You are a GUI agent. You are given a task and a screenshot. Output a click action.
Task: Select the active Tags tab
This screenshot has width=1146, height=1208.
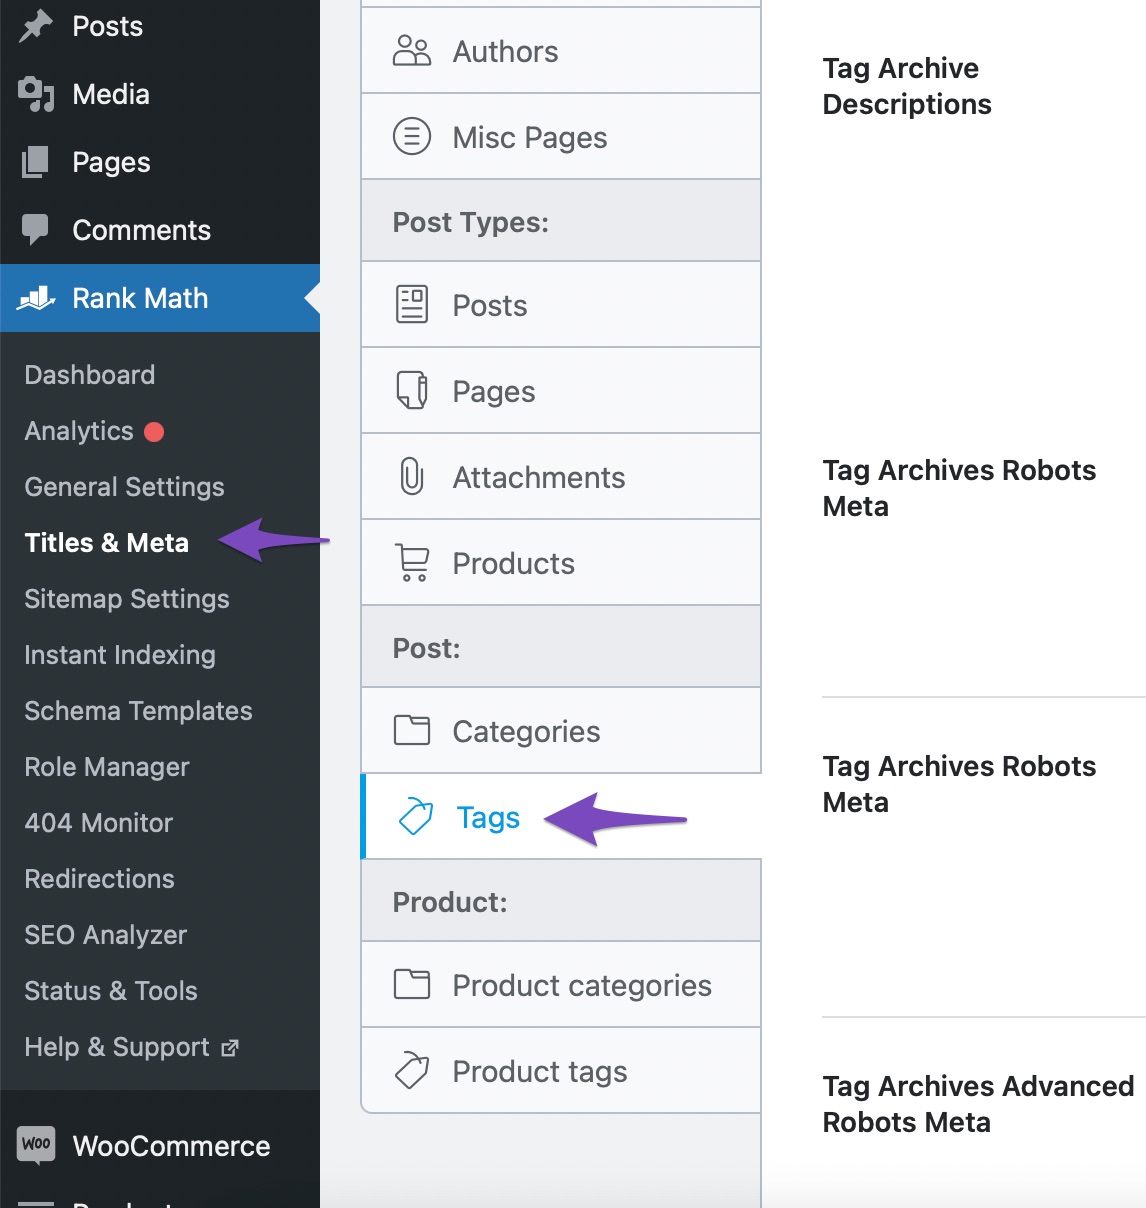pyautogui.click(x=561, y=817)
